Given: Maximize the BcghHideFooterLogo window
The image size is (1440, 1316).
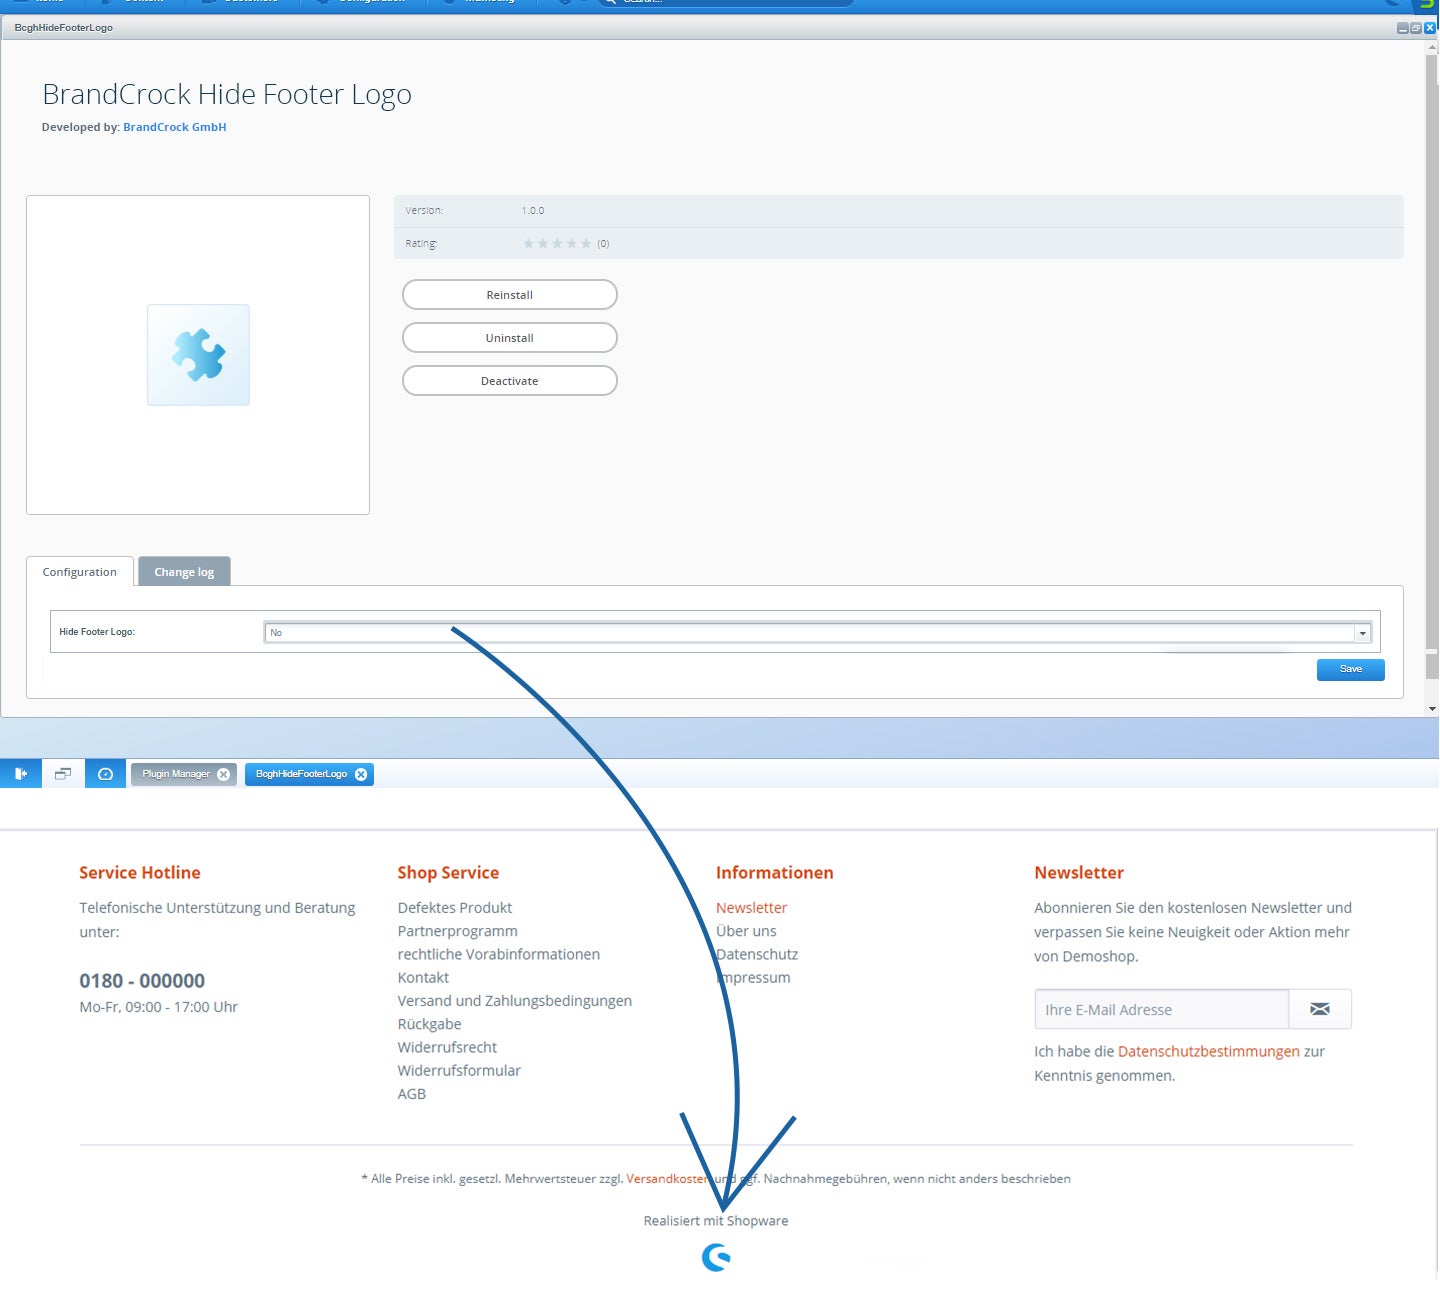Looking at the screenshot, I should coord(1416,28).
